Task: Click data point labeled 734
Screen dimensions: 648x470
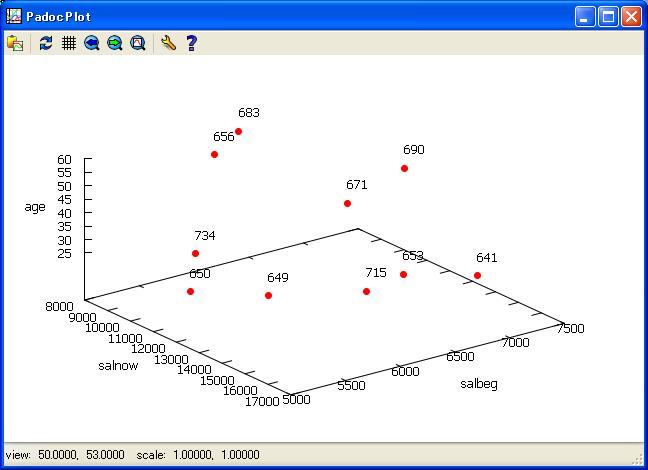Action: coord(195,253)
